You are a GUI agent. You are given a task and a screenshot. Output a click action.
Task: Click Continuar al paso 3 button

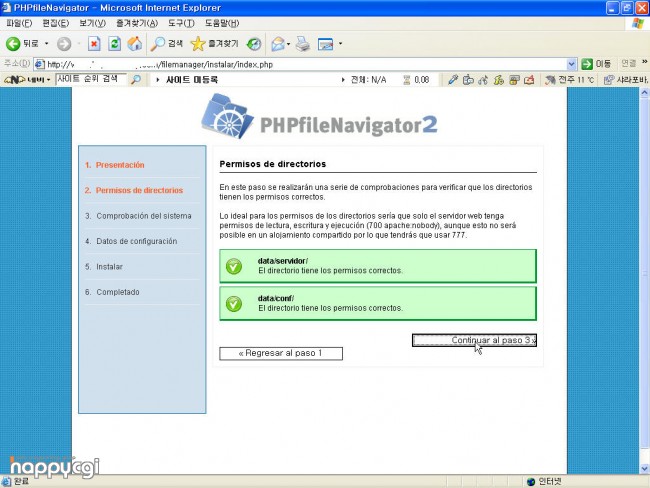click(x=474, y=340)
